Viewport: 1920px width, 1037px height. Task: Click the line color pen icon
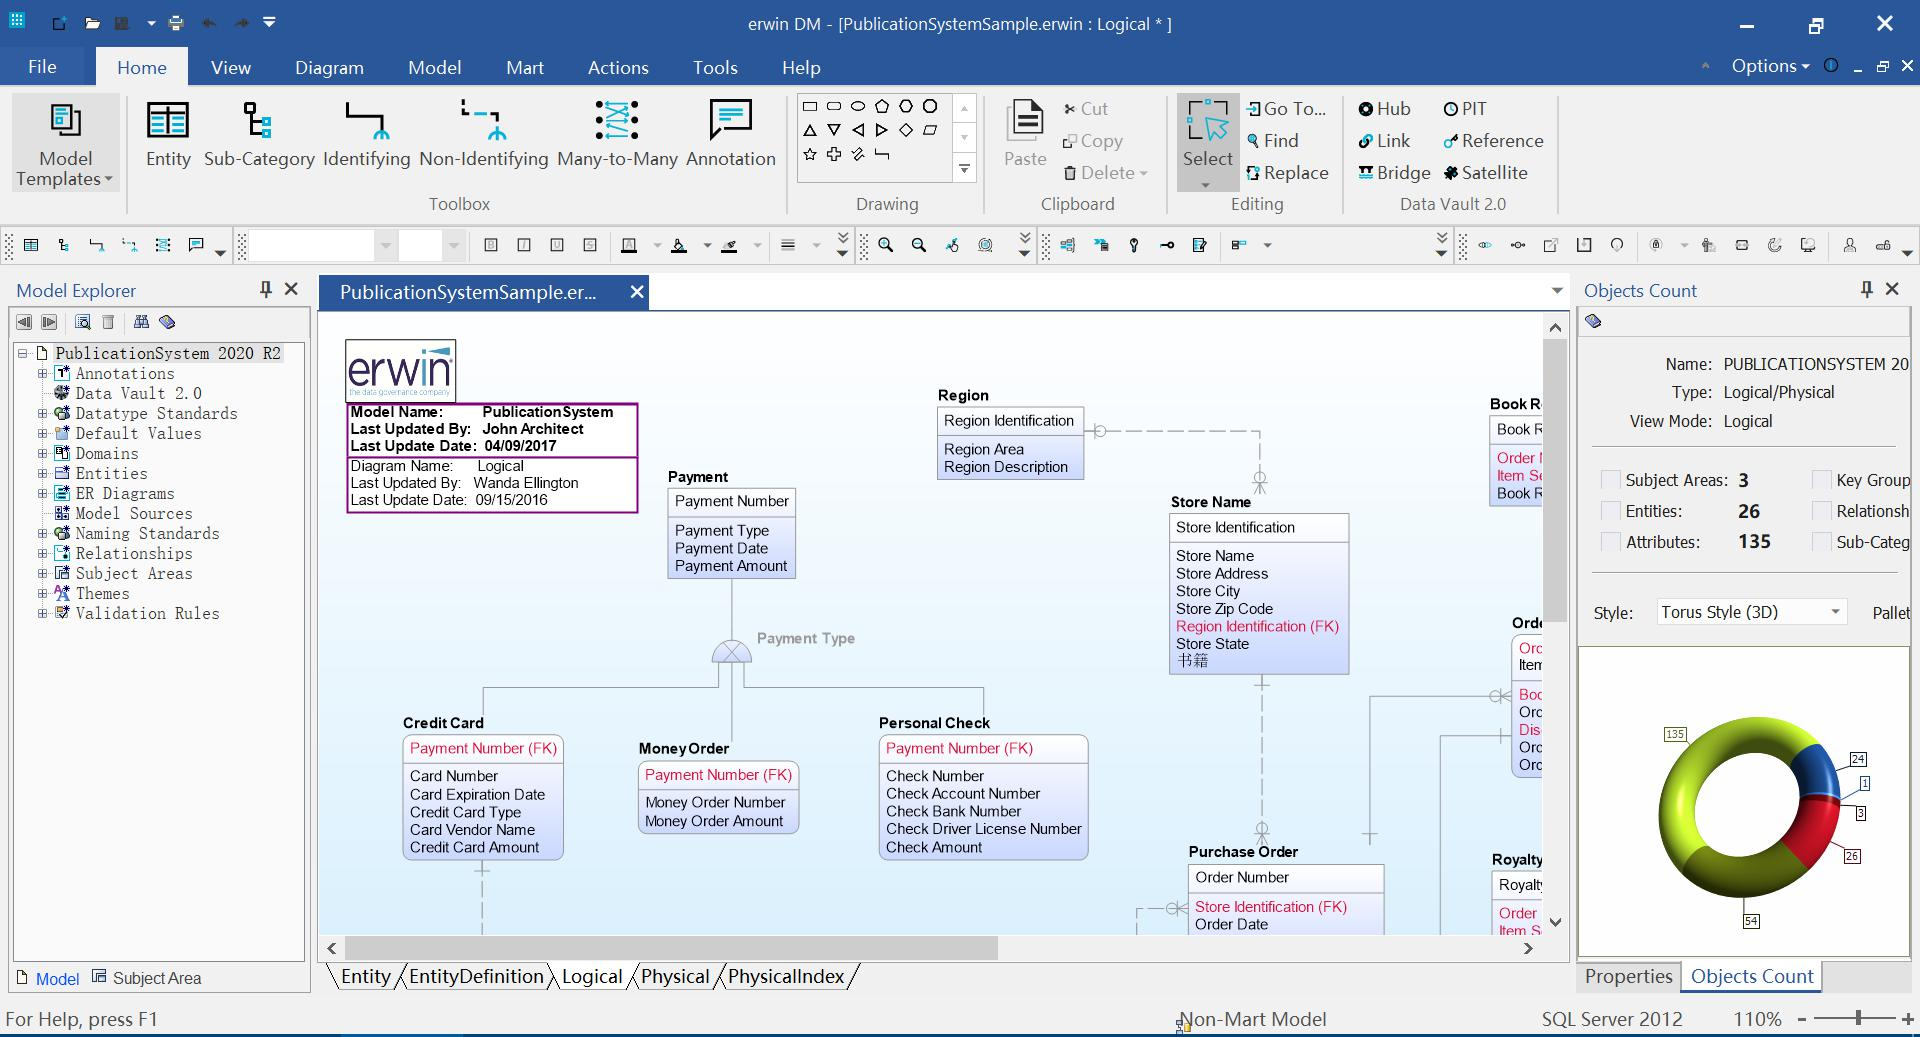pos(729,245)
